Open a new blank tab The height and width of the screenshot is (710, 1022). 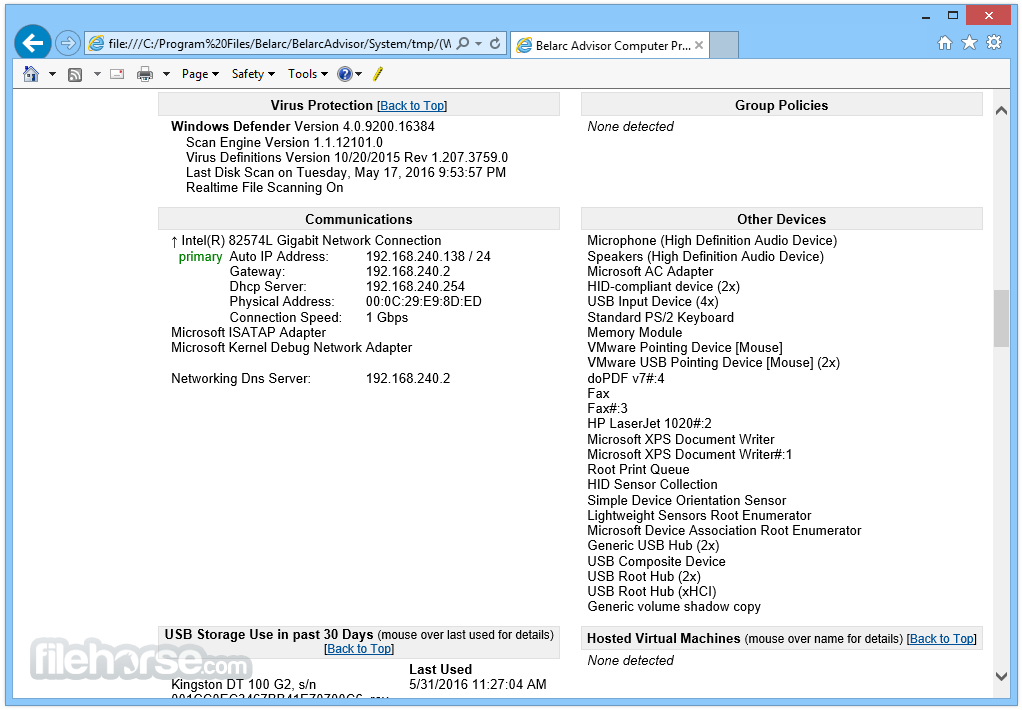pyautogui.click(x=723, y=45)
